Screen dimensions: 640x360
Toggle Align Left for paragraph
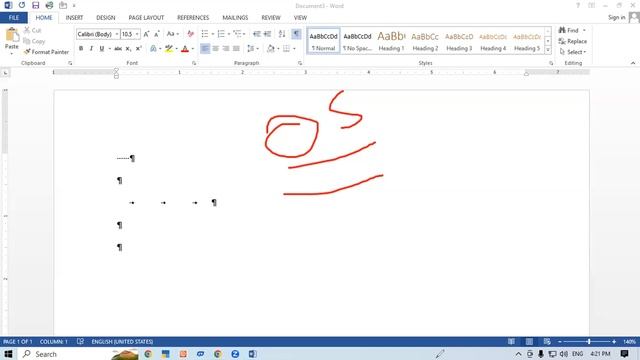[x=205, y=49]
